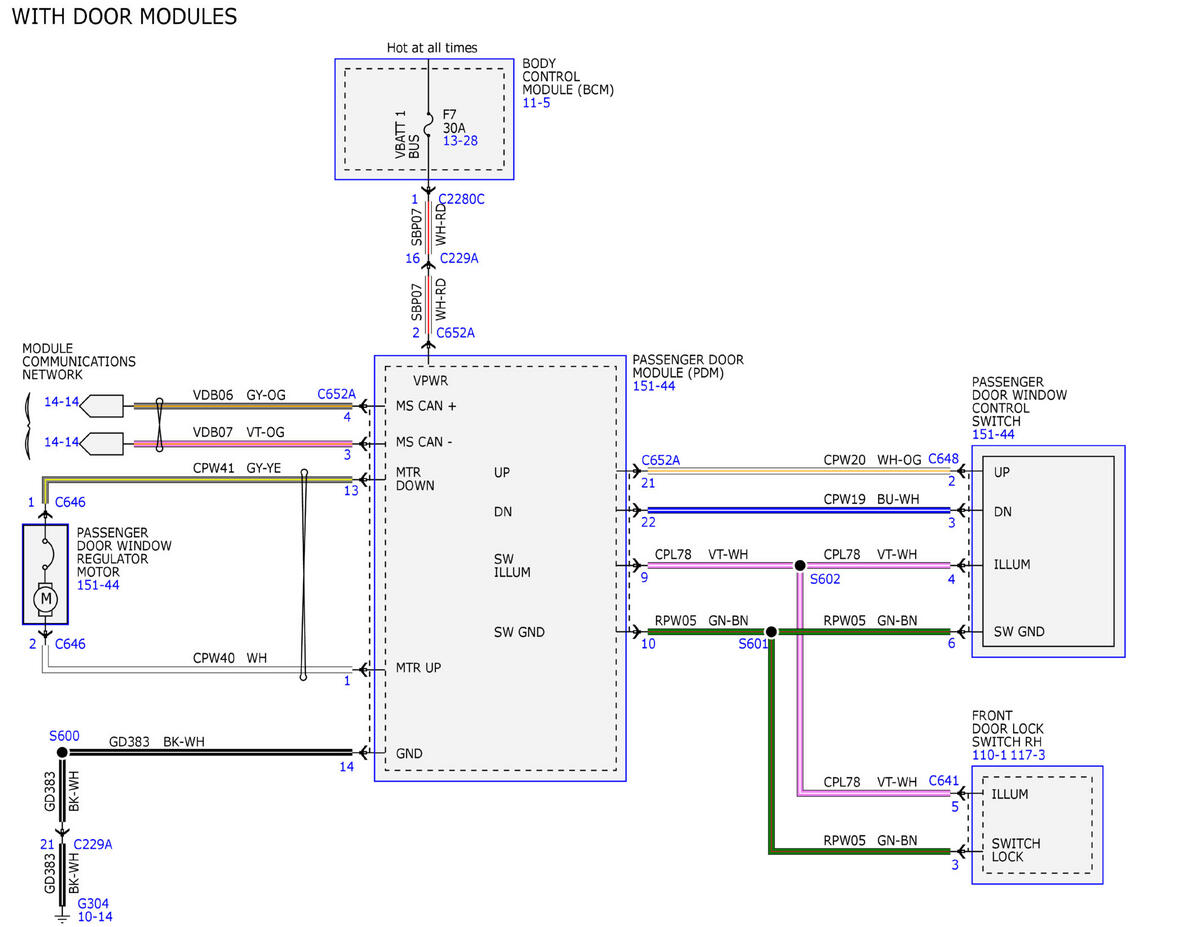This screenshot has width=1200, height=927.
Task: Click connector C229A next to pin 16
Action: click(458, 258)
